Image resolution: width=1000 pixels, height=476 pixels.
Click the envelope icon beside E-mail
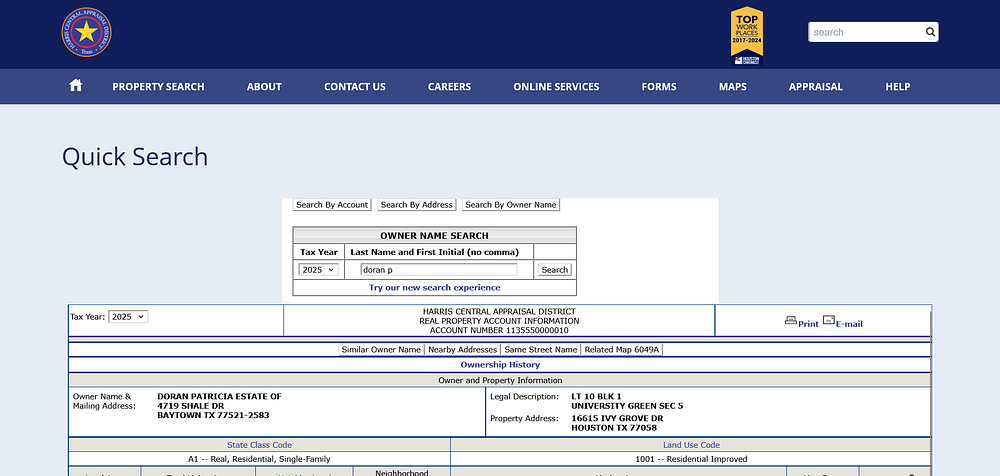pos(828,320)
